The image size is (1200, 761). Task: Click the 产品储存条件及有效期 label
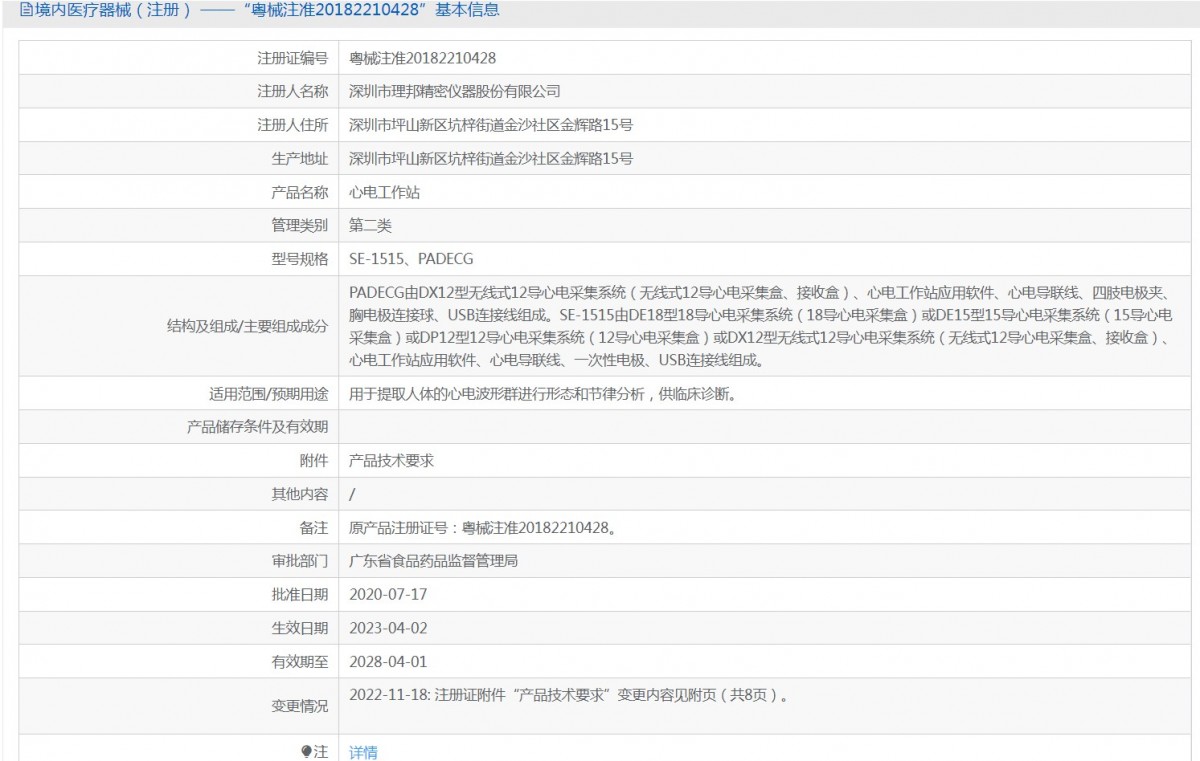pyautogui.click(x=257, y=427)
